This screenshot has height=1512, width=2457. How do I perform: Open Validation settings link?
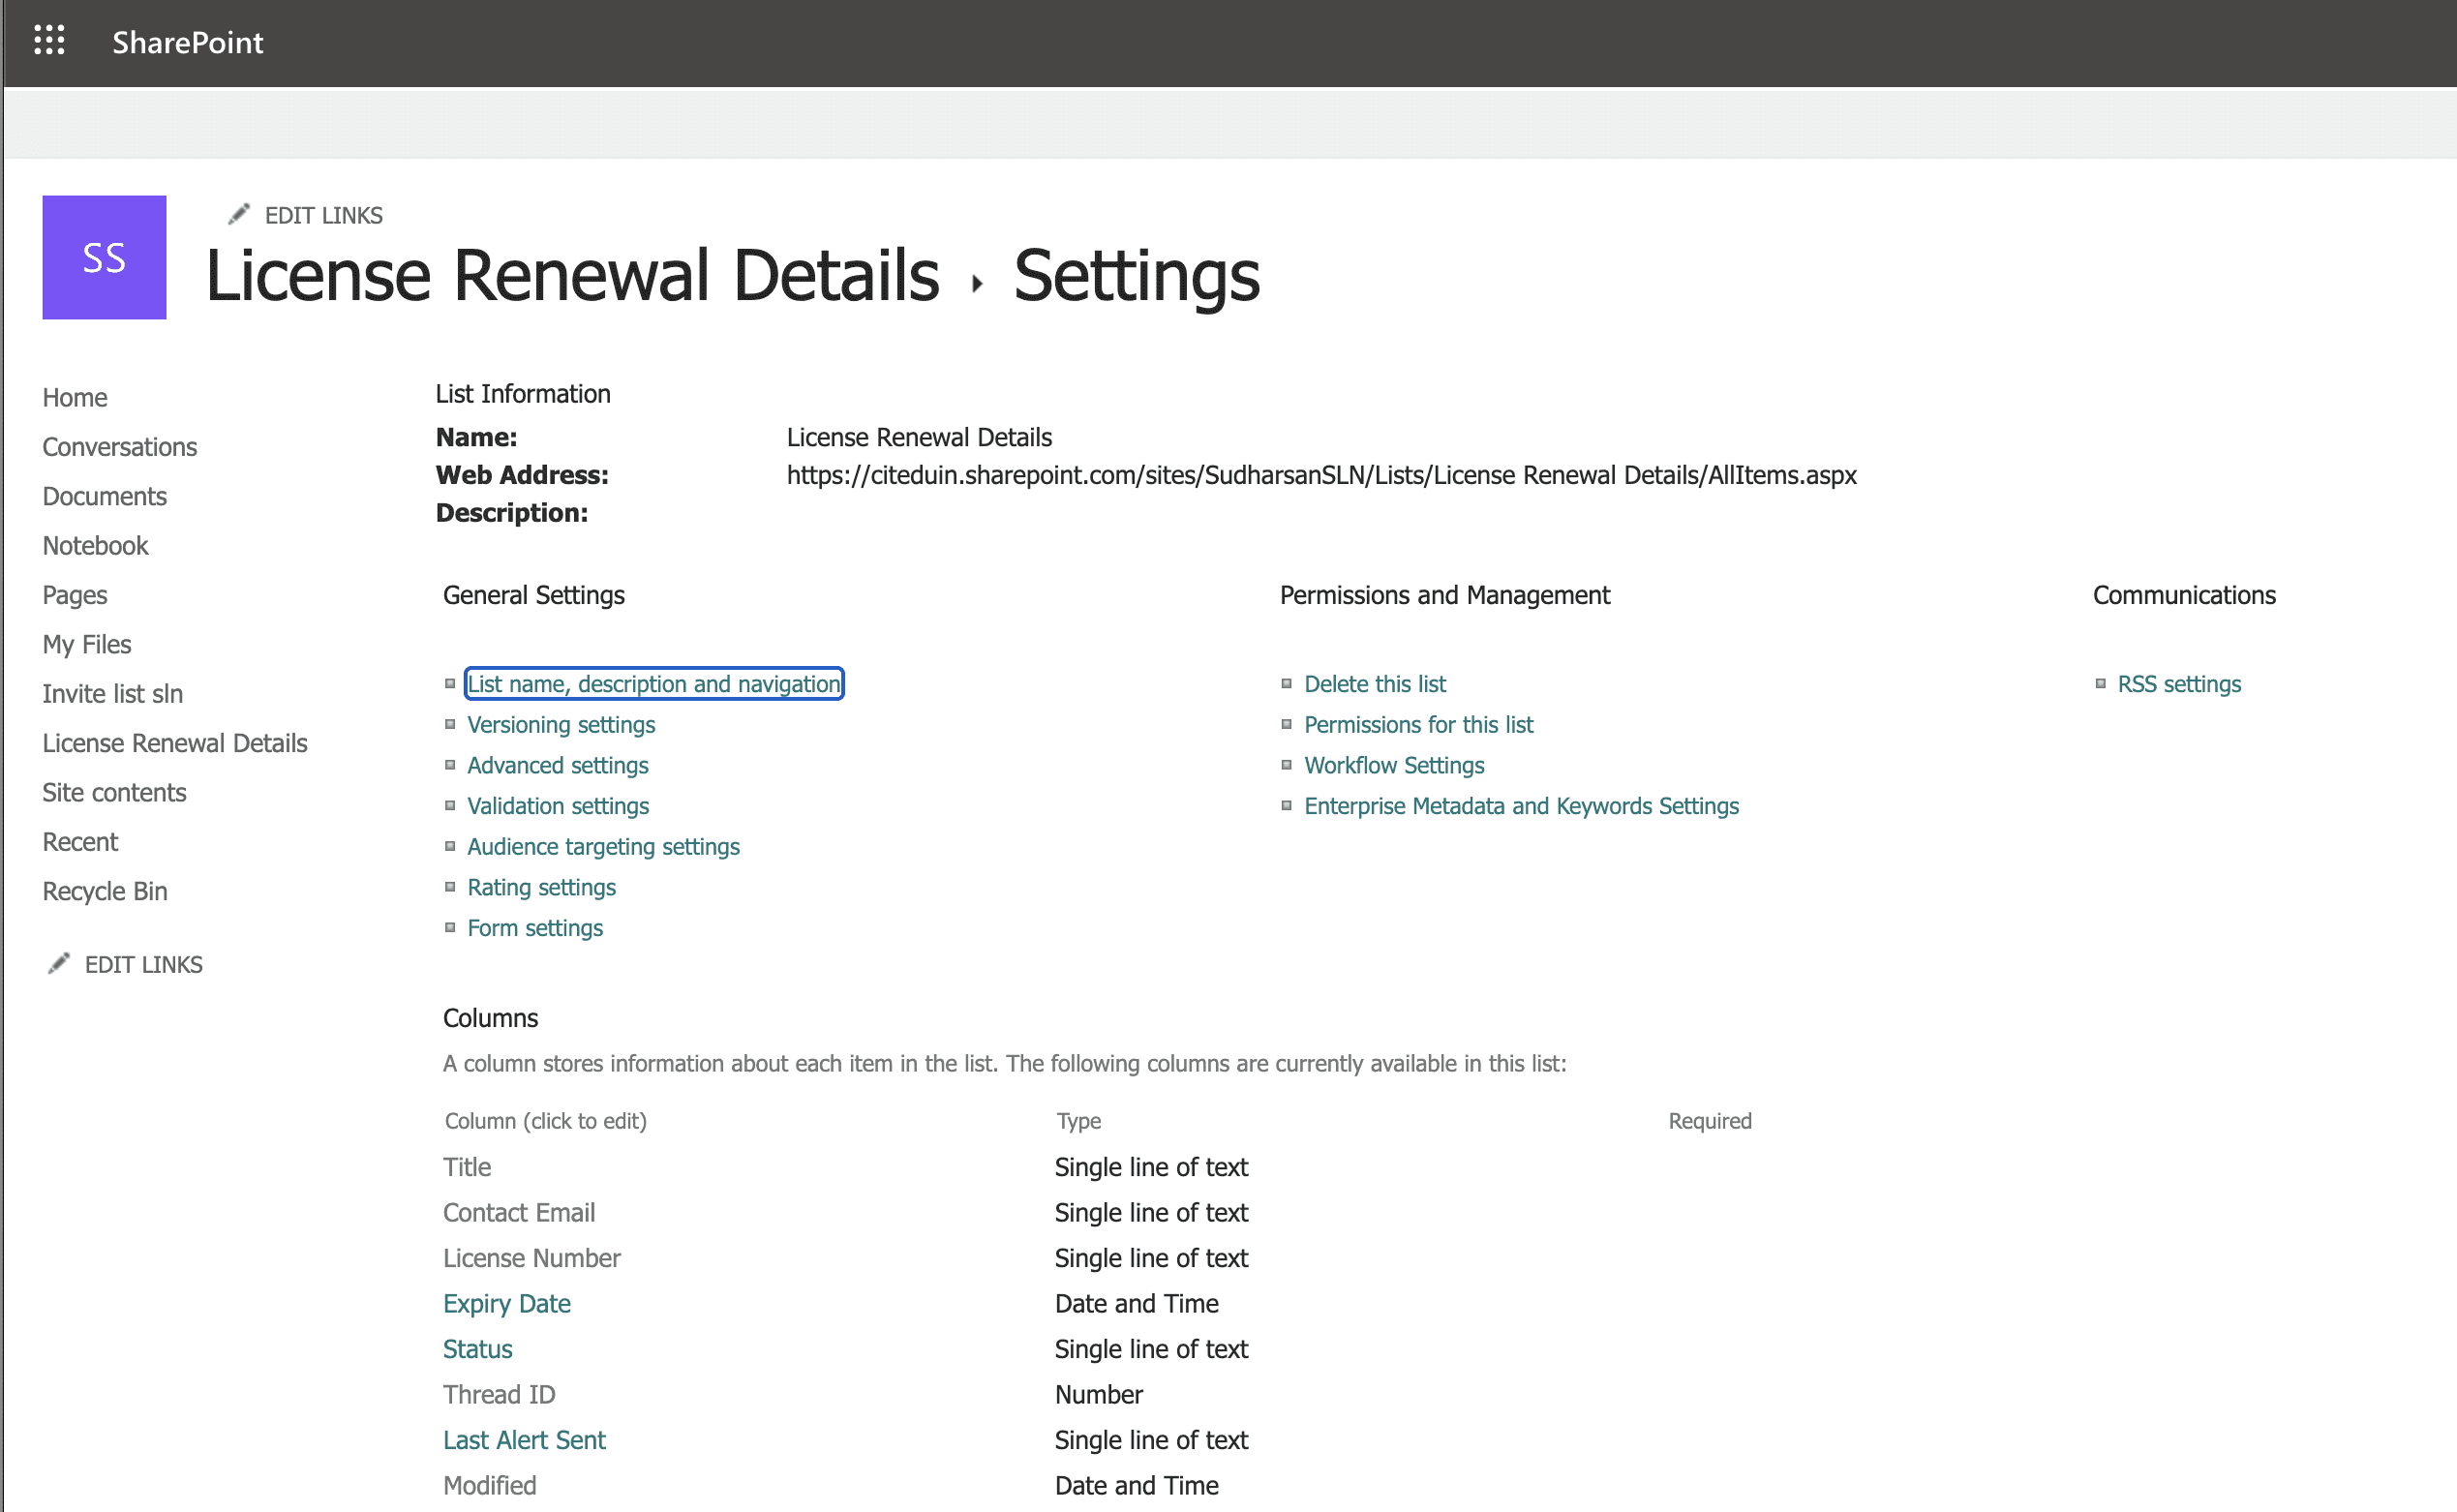coord(558,806)
